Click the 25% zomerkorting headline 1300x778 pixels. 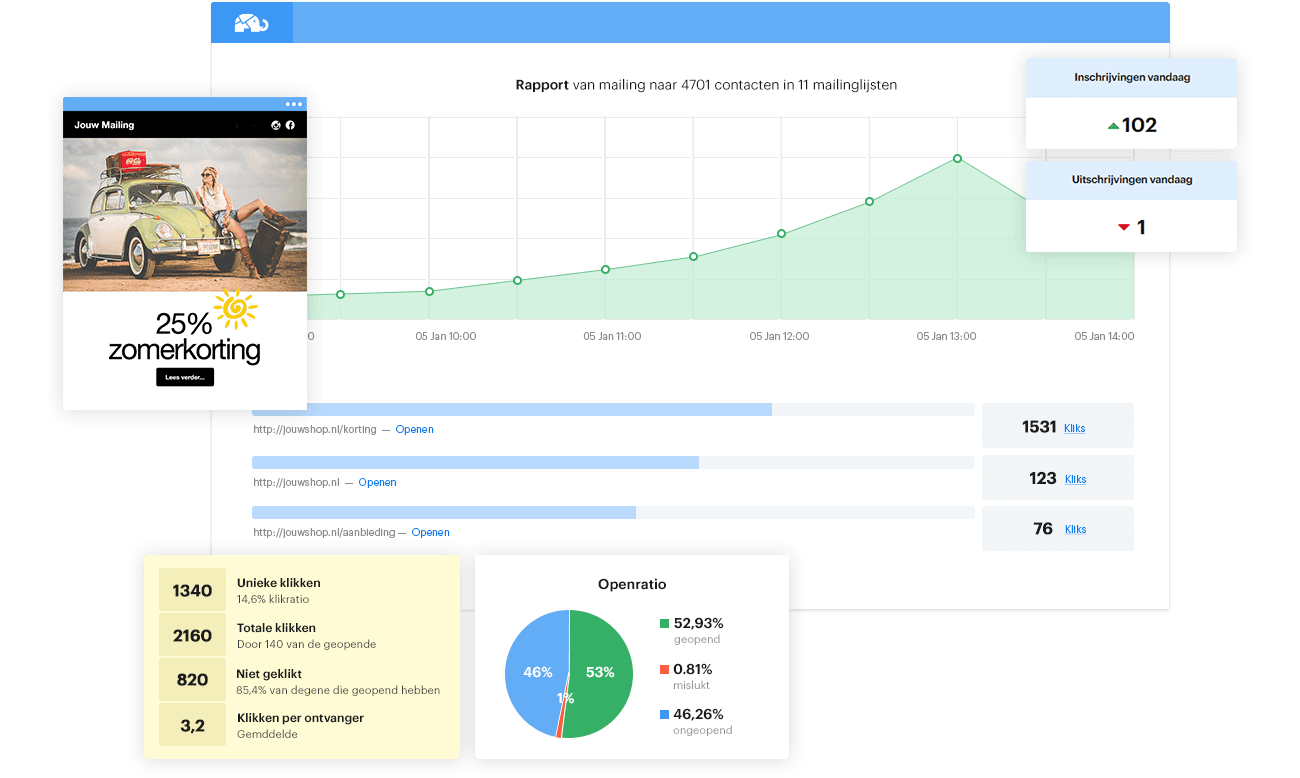coord(184,337)
